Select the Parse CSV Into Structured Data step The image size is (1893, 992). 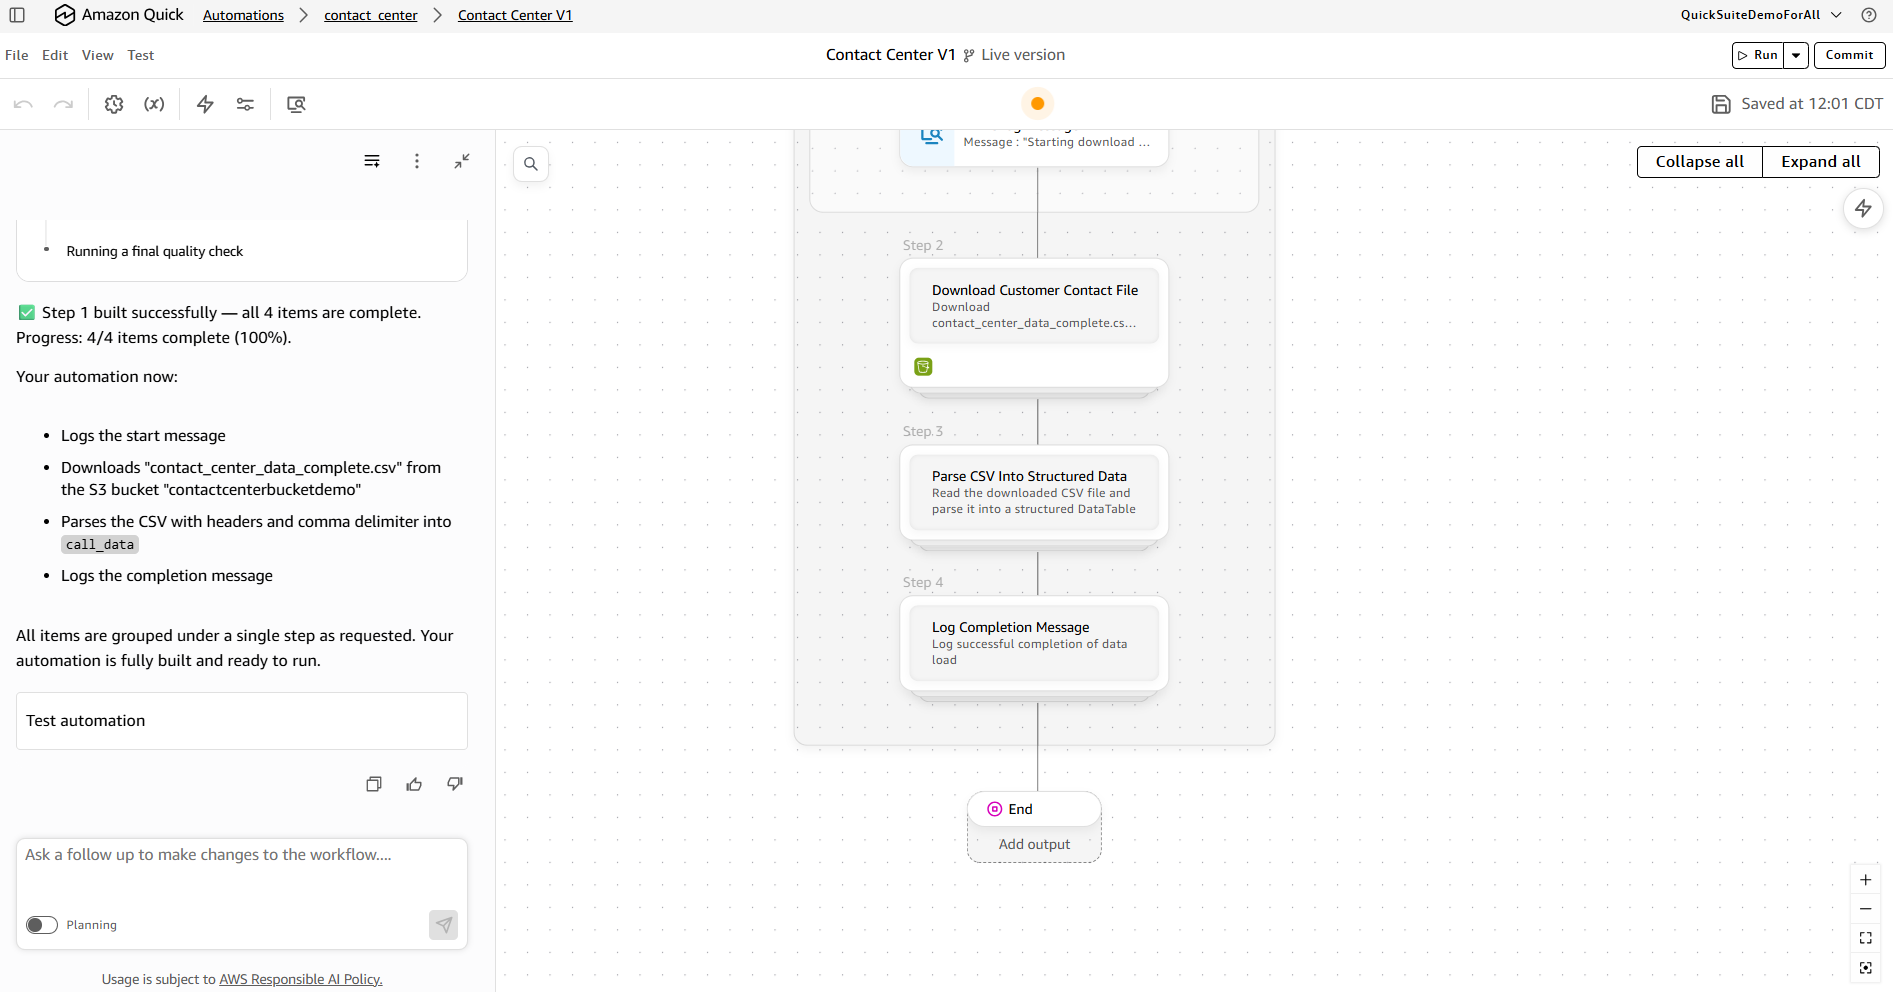pos(1034,492)
